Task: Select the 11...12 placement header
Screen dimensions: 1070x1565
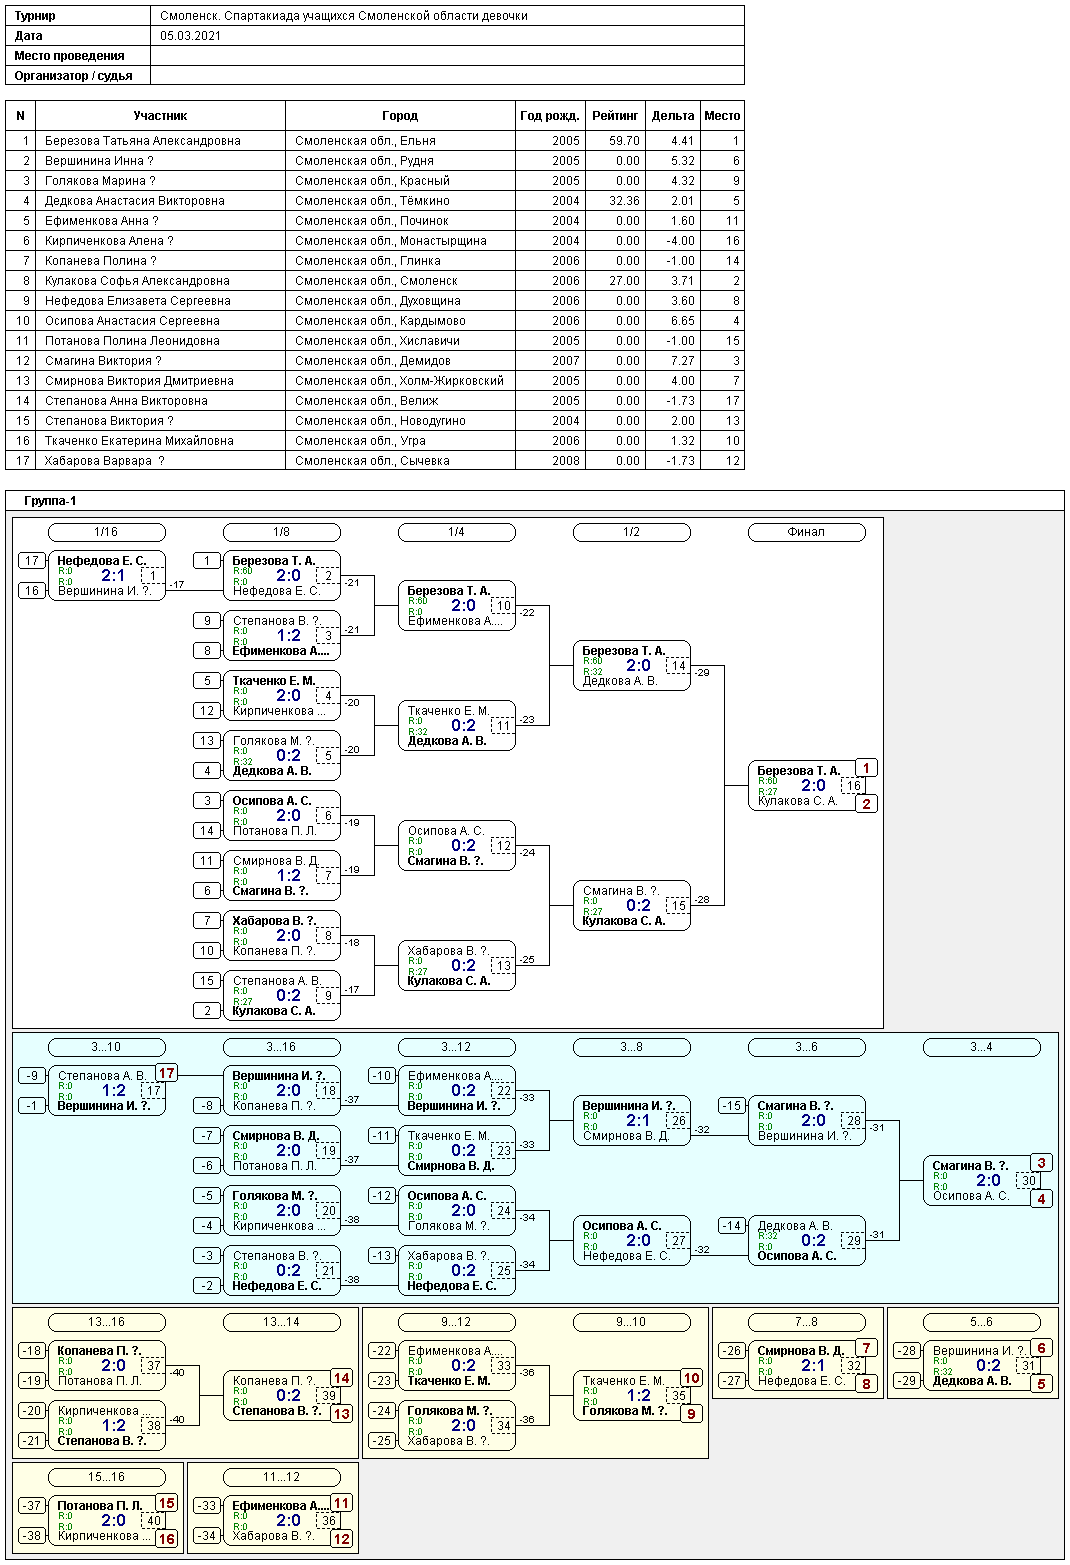Action: point(281,1477)
